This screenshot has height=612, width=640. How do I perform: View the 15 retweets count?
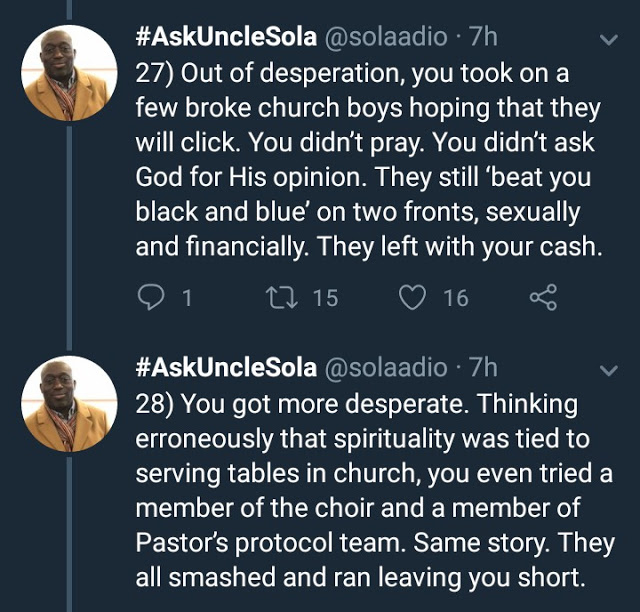click(325, 297)
